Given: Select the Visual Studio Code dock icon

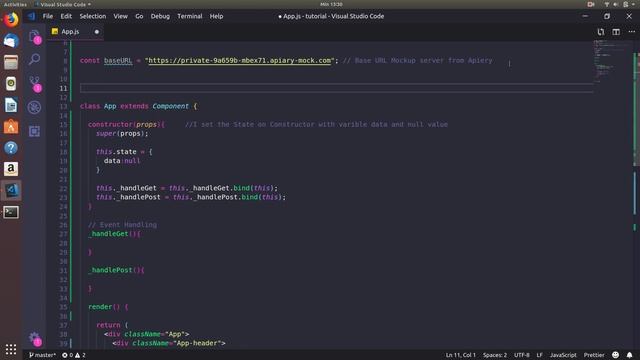Looking at the screenshot, I should tap(11, 191).
